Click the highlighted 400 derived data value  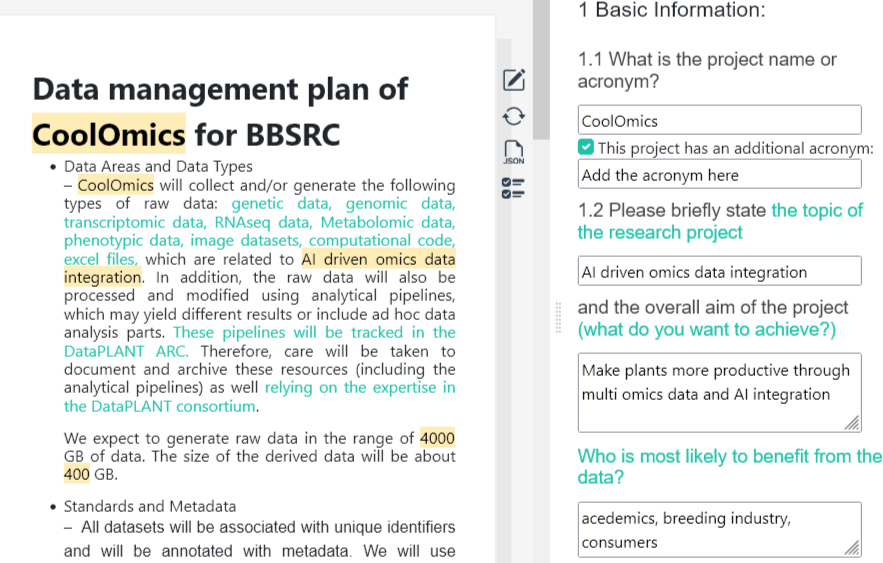[77, 475]
